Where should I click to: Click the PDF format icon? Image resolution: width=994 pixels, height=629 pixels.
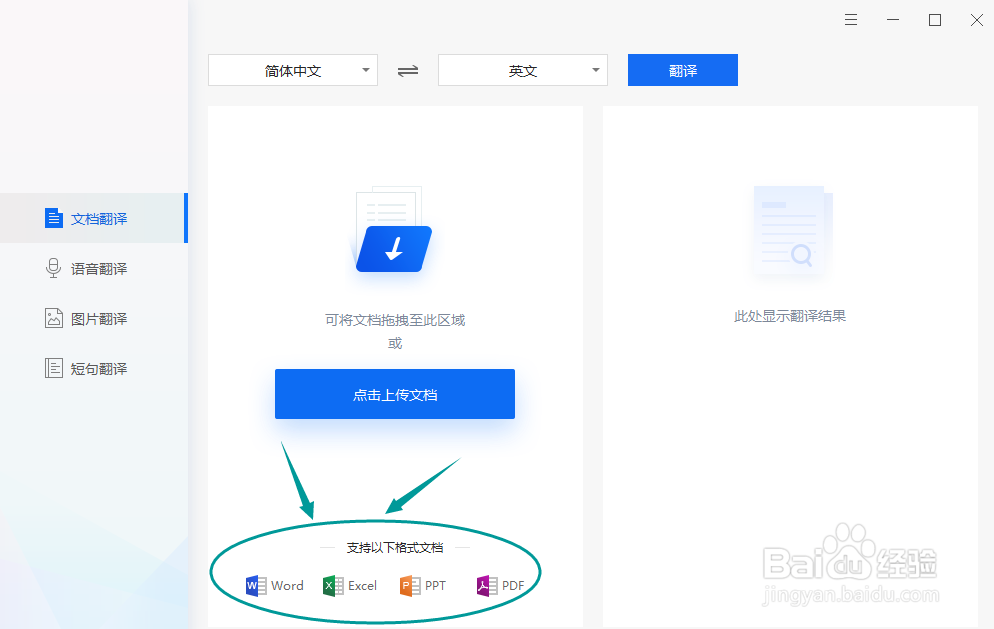(x=487, y=585)
